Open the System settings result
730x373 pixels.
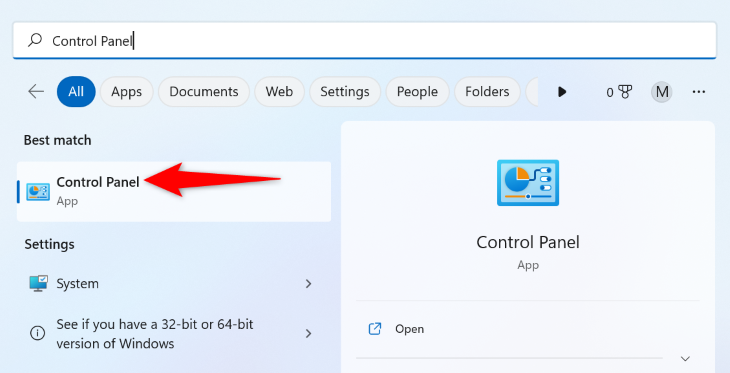coord(174,284)
